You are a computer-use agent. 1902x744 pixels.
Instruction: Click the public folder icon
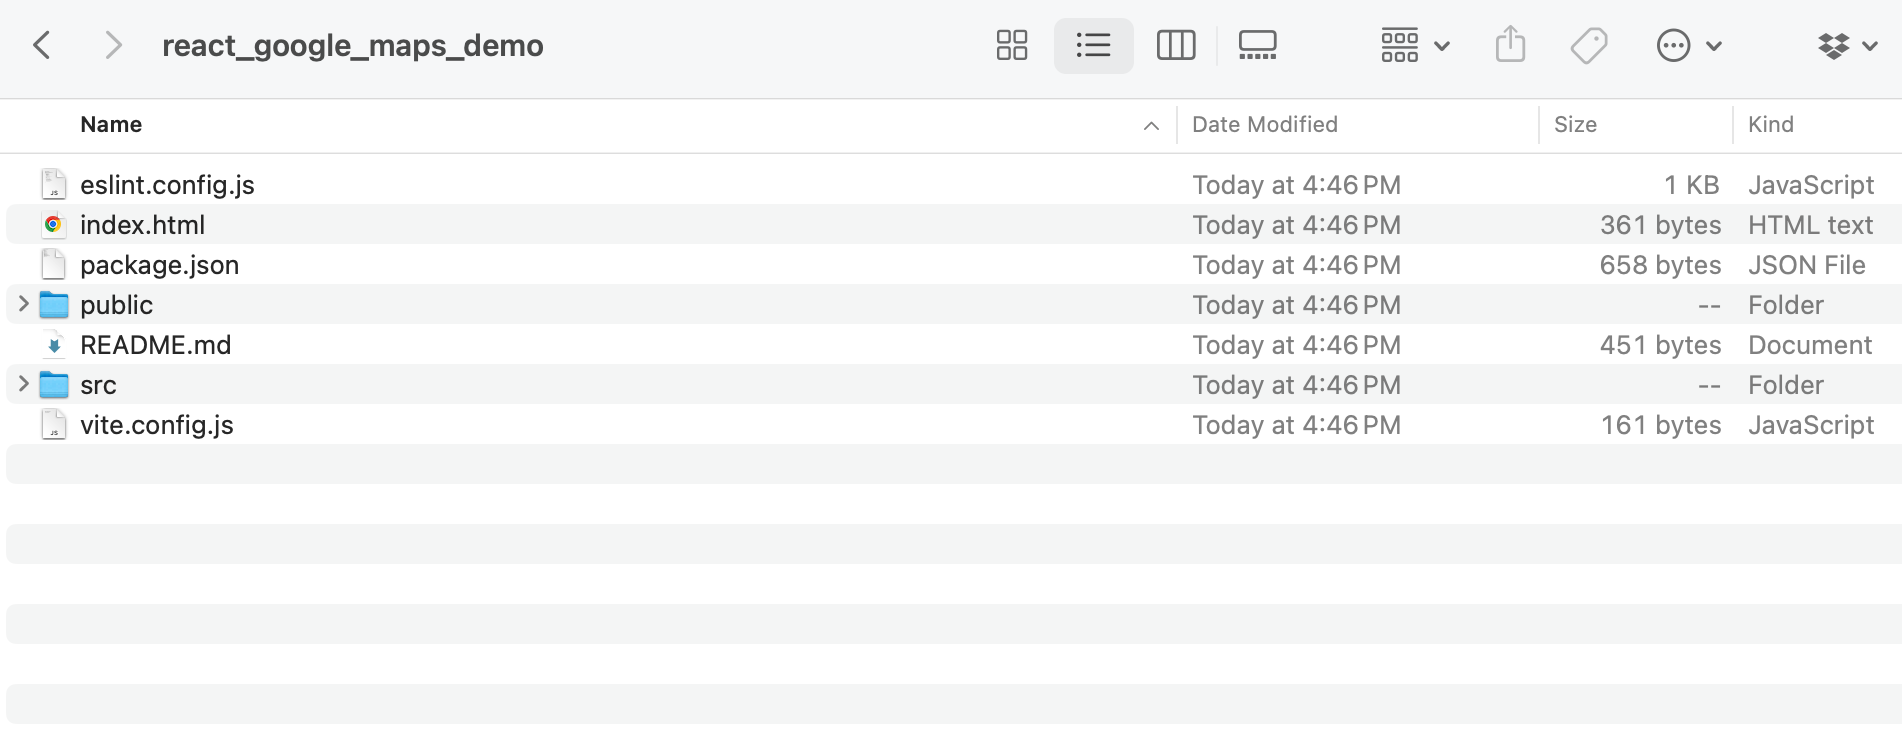[x=54, y=304]
